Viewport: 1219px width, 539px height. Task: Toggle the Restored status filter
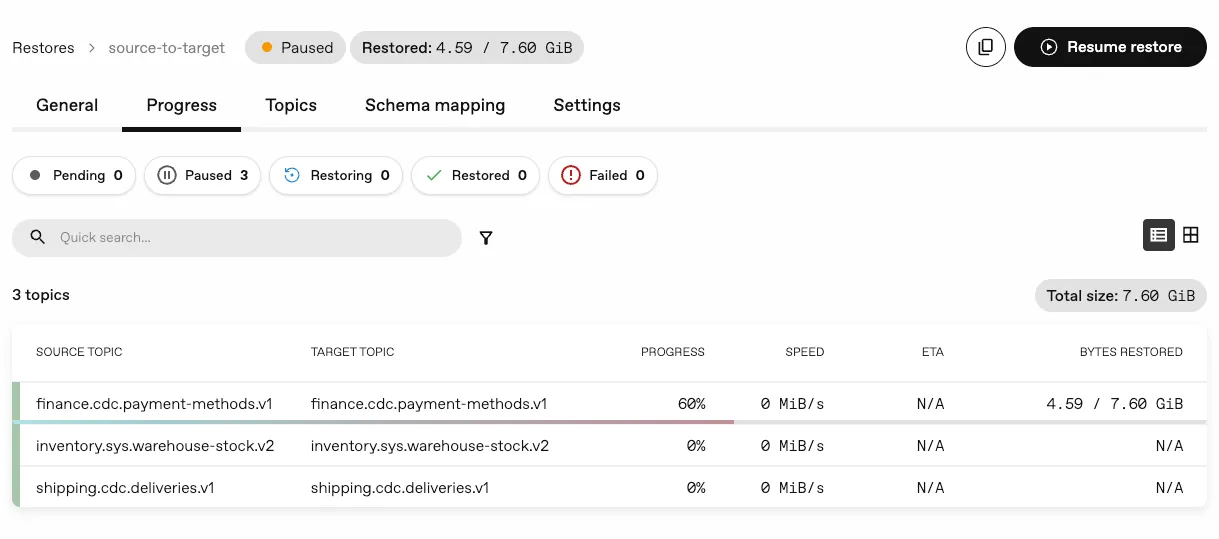(x=475, y=175)
